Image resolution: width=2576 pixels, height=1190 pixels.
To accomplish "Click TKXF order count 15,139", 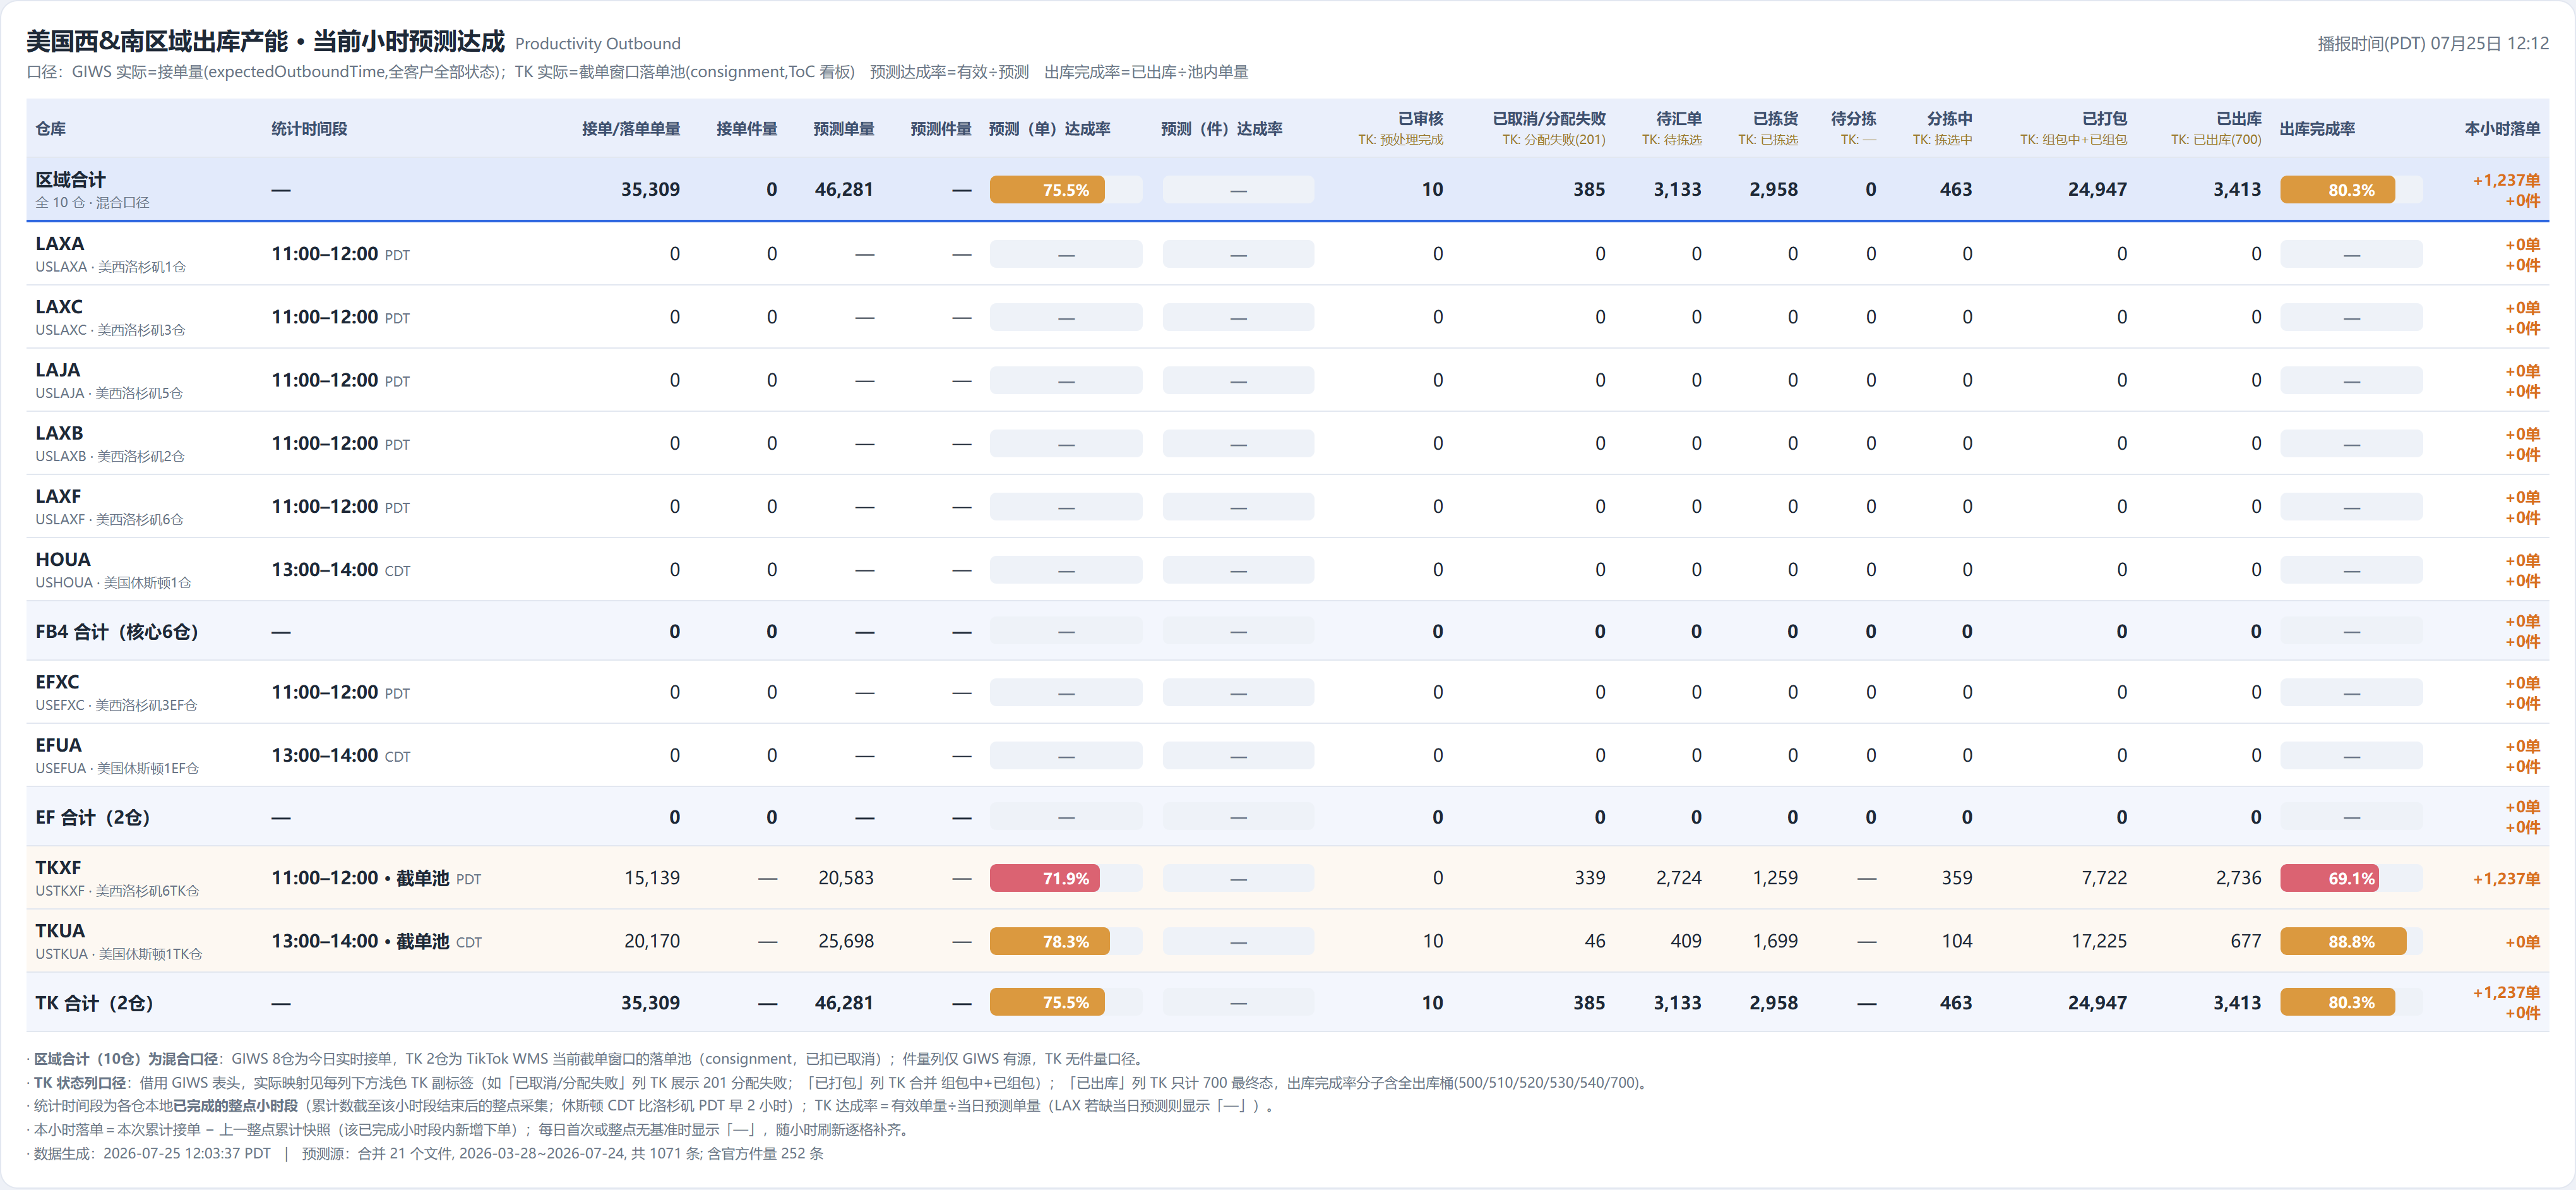I will pyautogui.click(x=652, y=878).
